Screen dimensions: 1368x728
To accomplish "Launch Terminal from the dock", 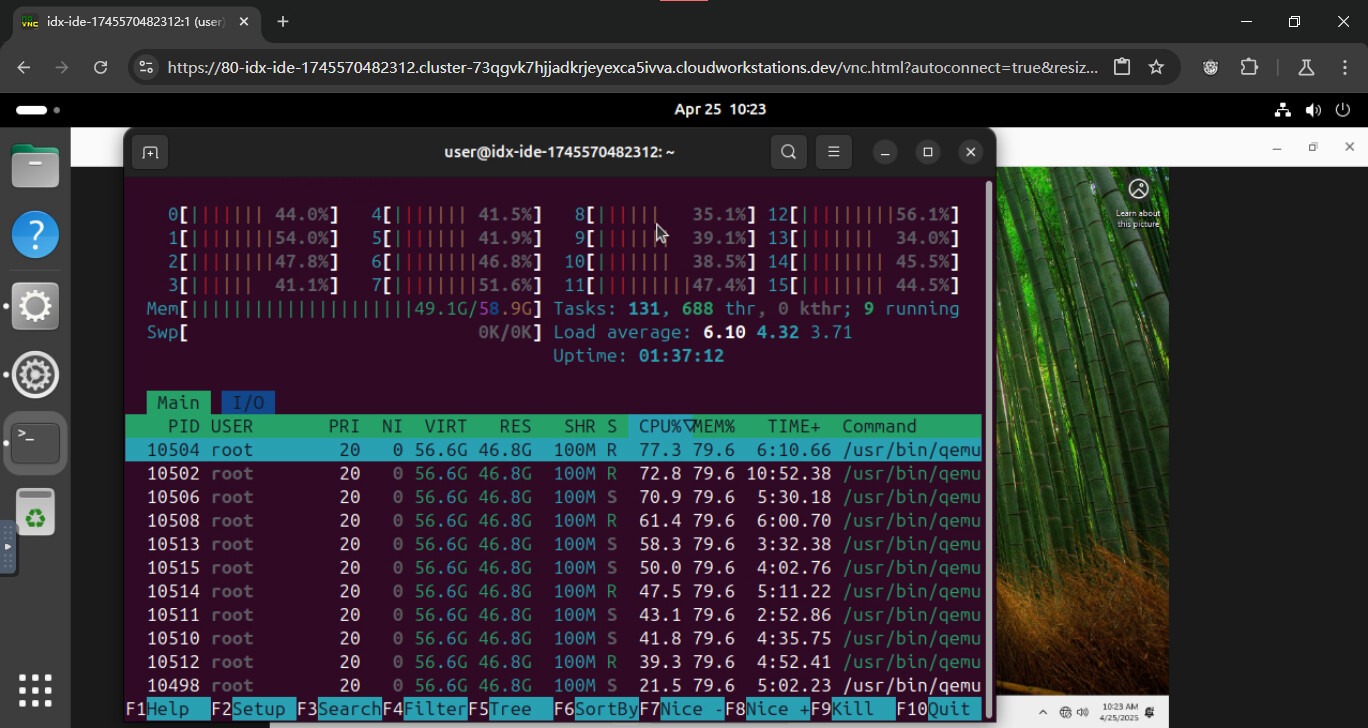I will tap(35, 443).
